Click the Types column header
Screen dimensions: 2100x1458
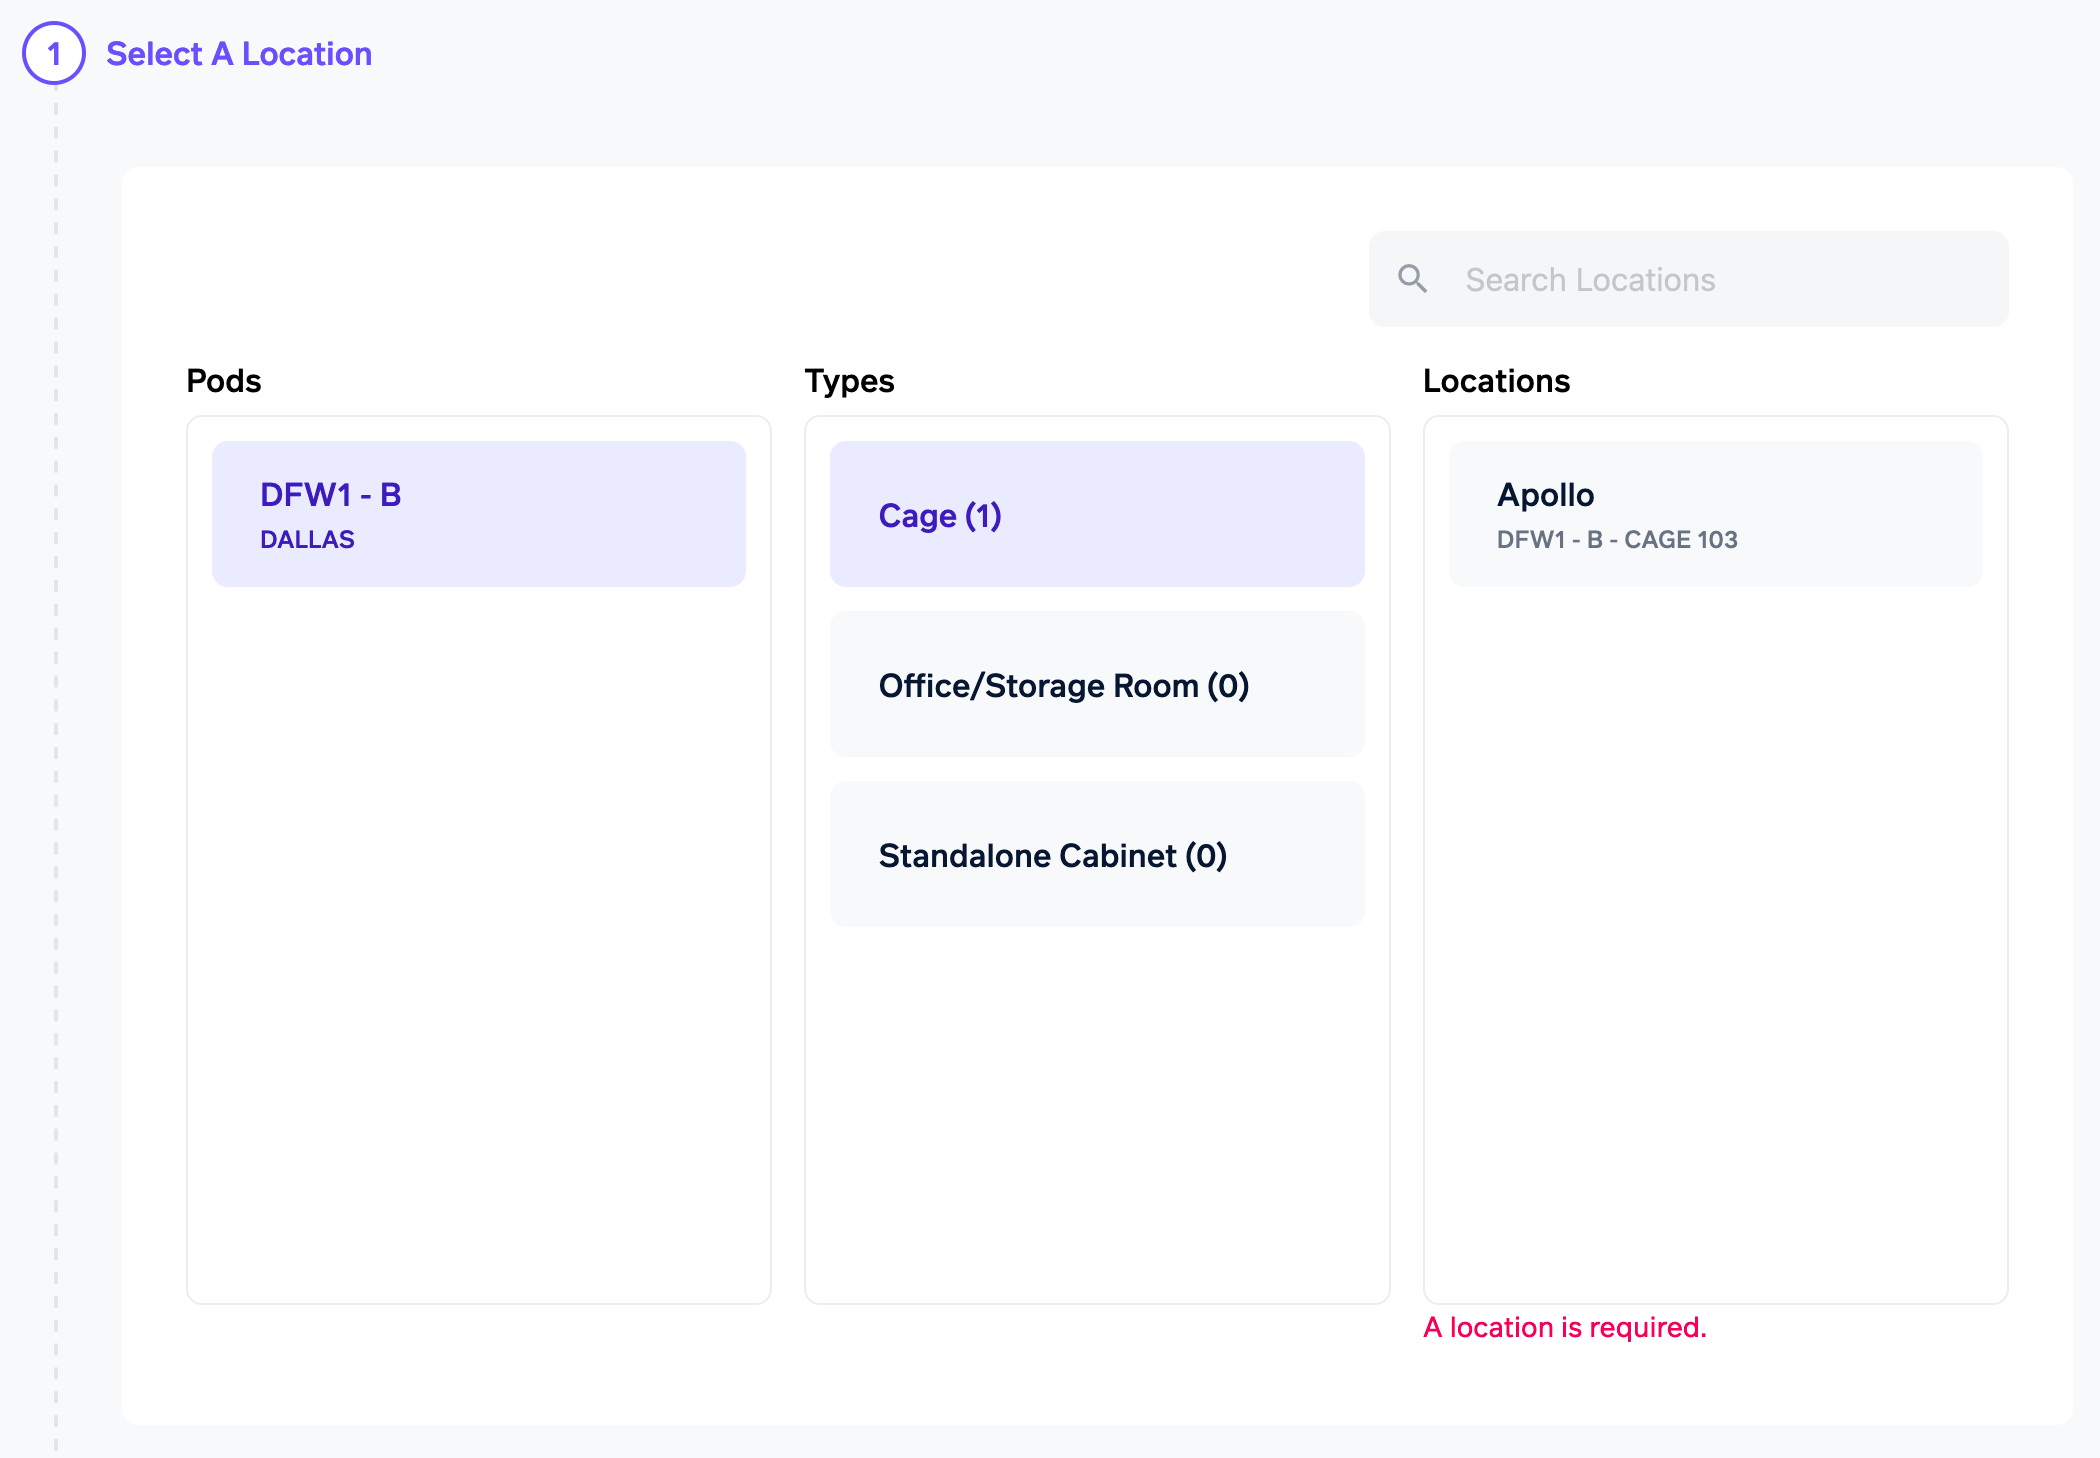pos(849,381)
